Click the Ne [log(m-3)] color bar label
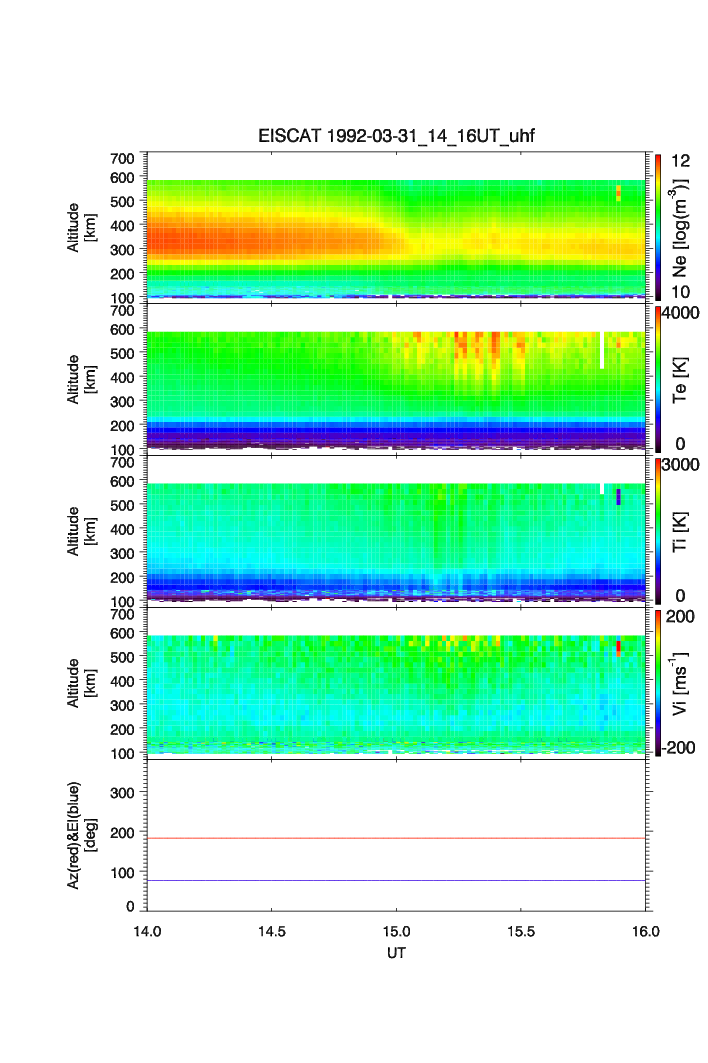The image size is (708, 1063). coord(680,228)
